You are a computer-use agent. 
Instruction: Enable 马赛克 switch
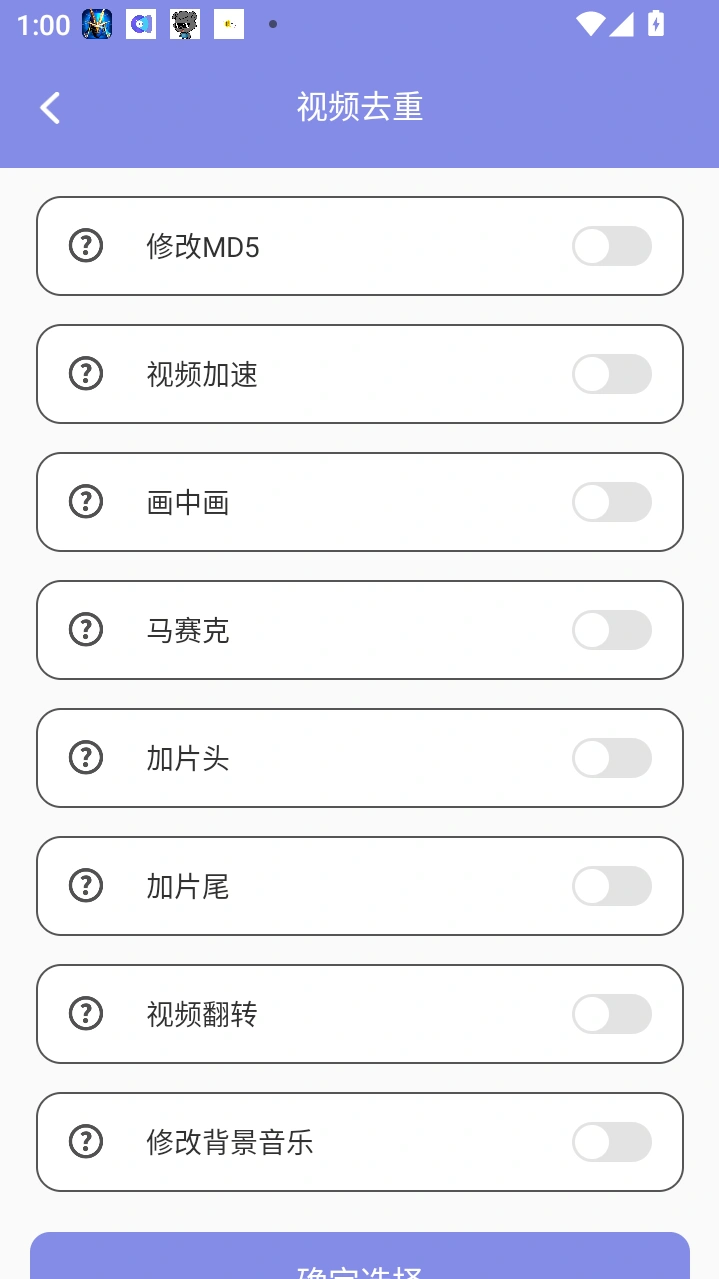coord(611,630)
